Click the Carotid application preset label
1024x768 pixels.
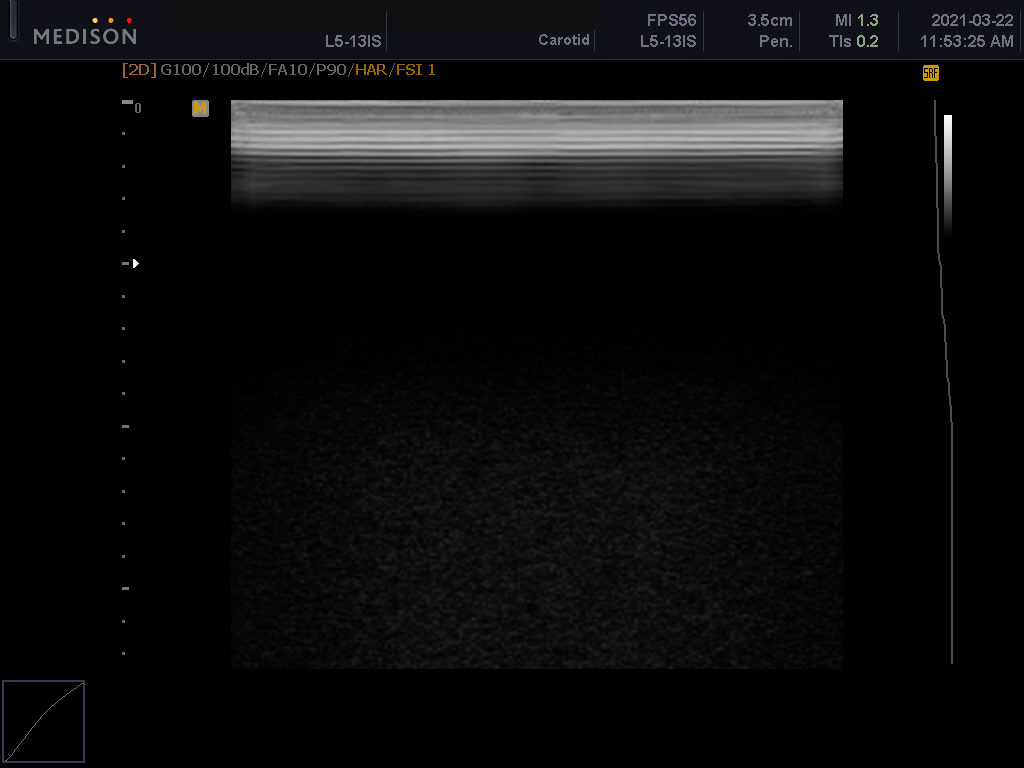tap(564, 41)
